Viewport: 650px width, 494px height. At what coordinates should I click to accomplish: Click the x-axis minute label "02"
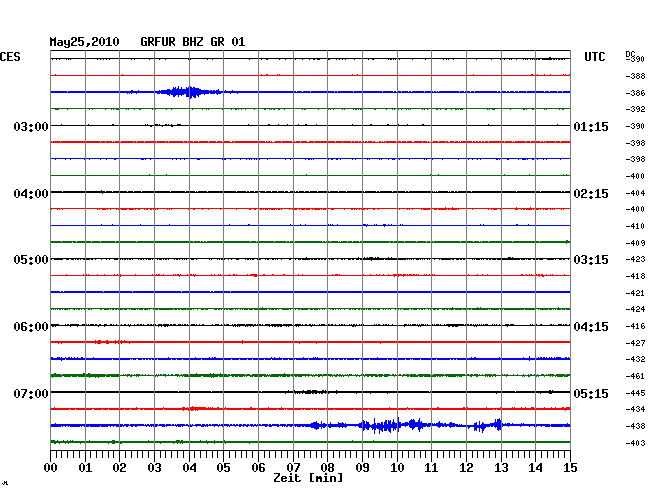(119, 468)
